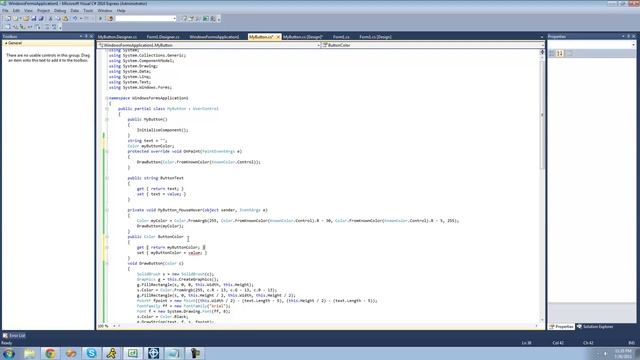Open the Data menu

[75, 11]
